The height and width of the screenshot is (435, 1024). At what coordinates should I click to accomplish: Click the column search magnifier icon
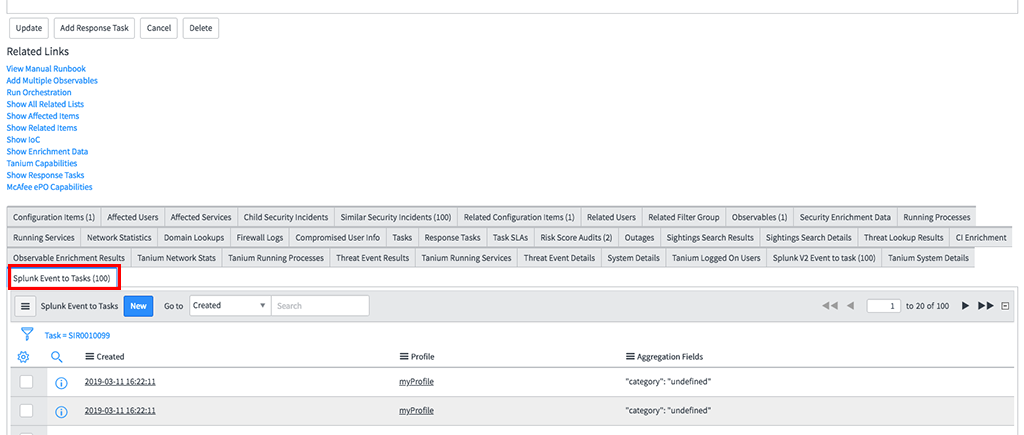(x=57, y=357)
